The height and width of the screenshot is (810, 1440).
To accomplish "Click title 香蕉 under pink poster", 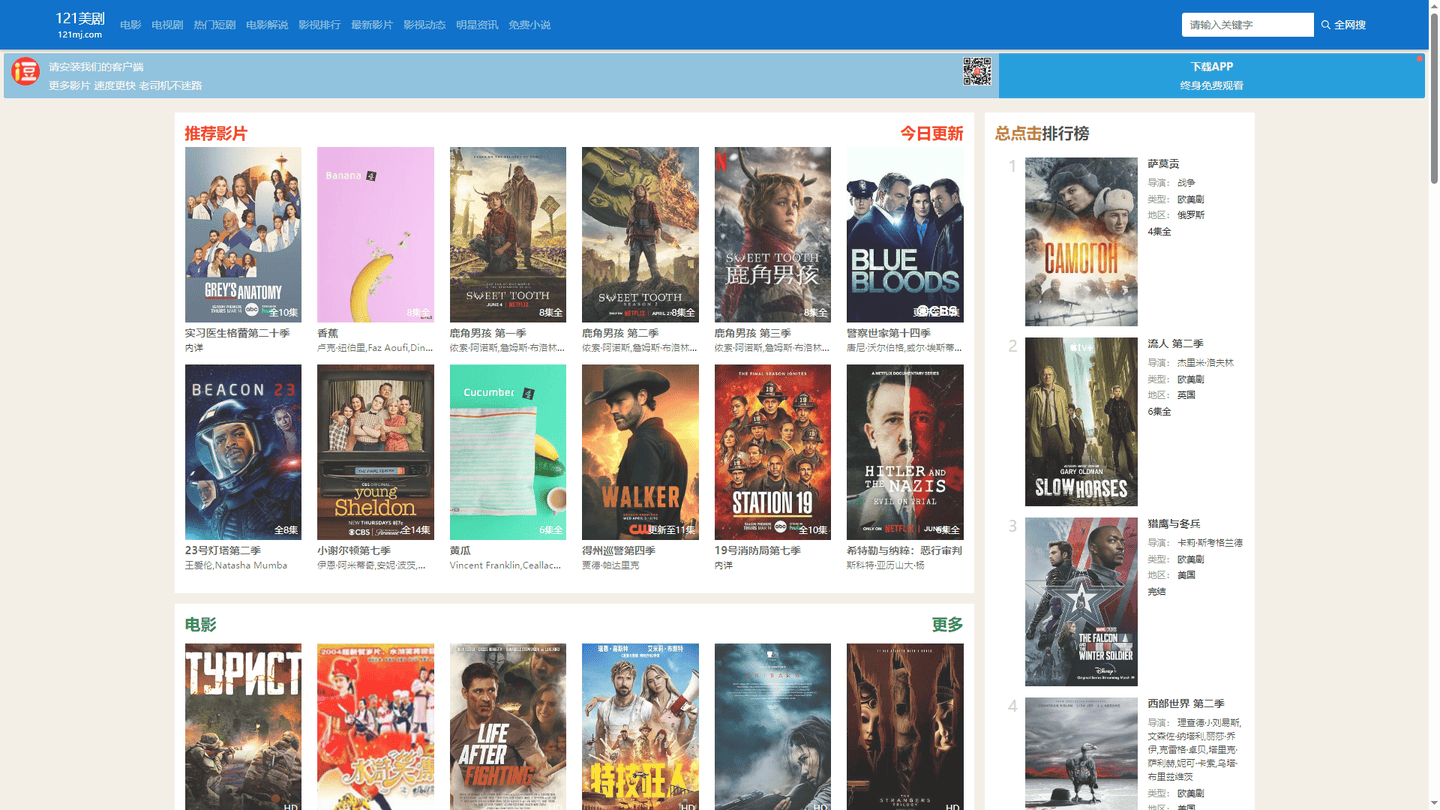I will [x=328, y=333].
